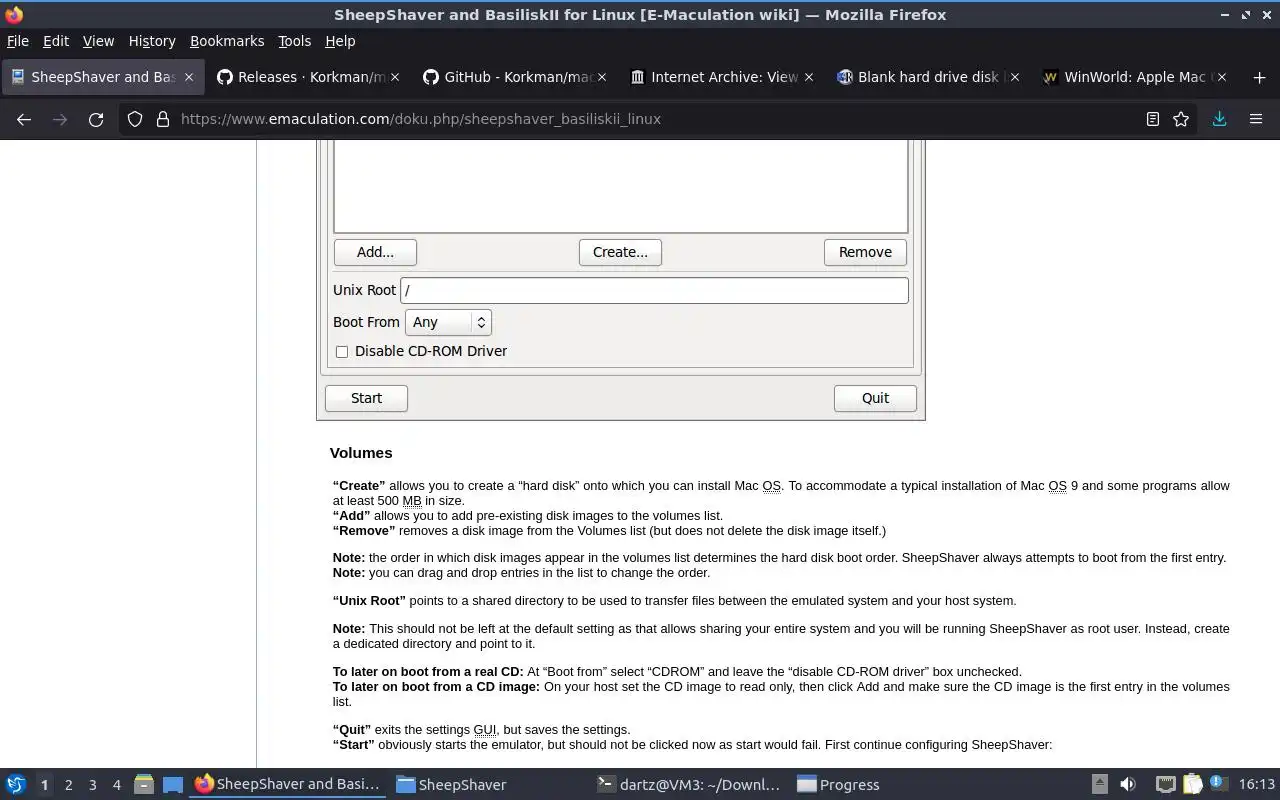Toggle Reader View for this page
The width and height of the screenshot is (1280, 800).
click(1153, 119)
